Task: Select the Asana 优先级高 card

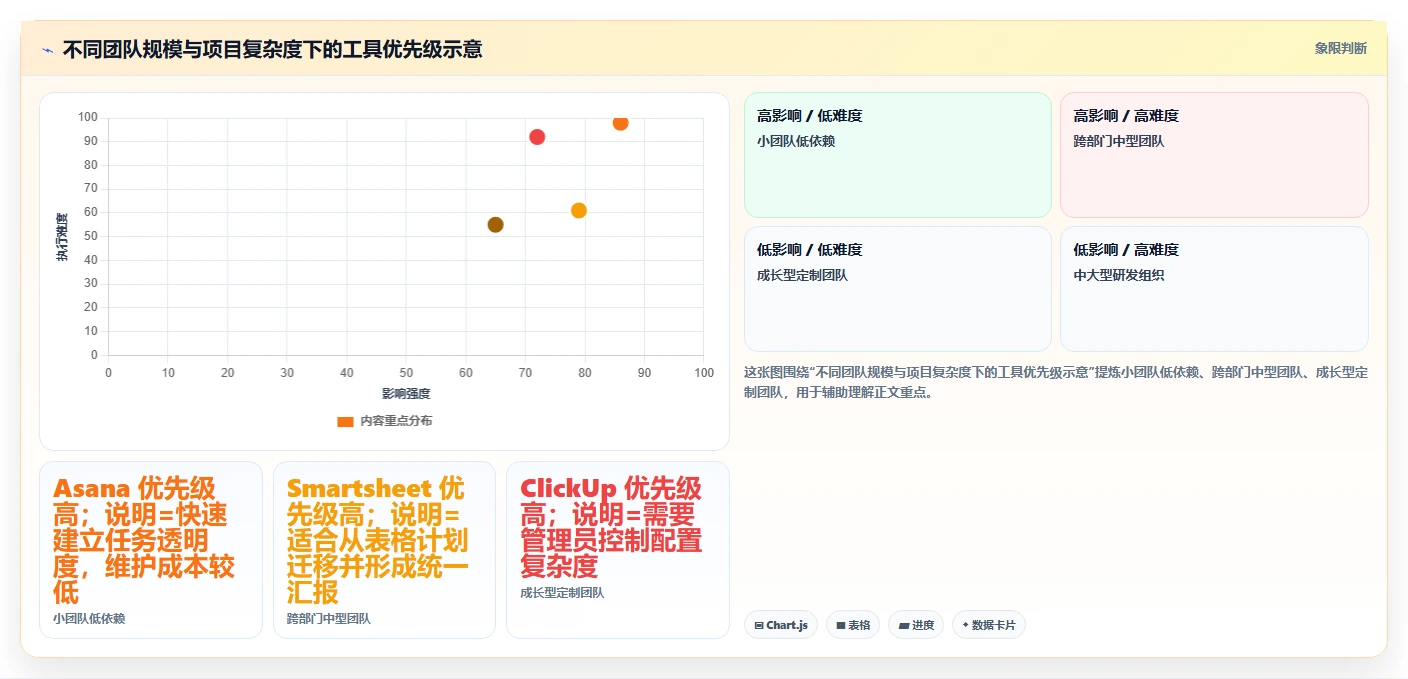Action: 151,550
